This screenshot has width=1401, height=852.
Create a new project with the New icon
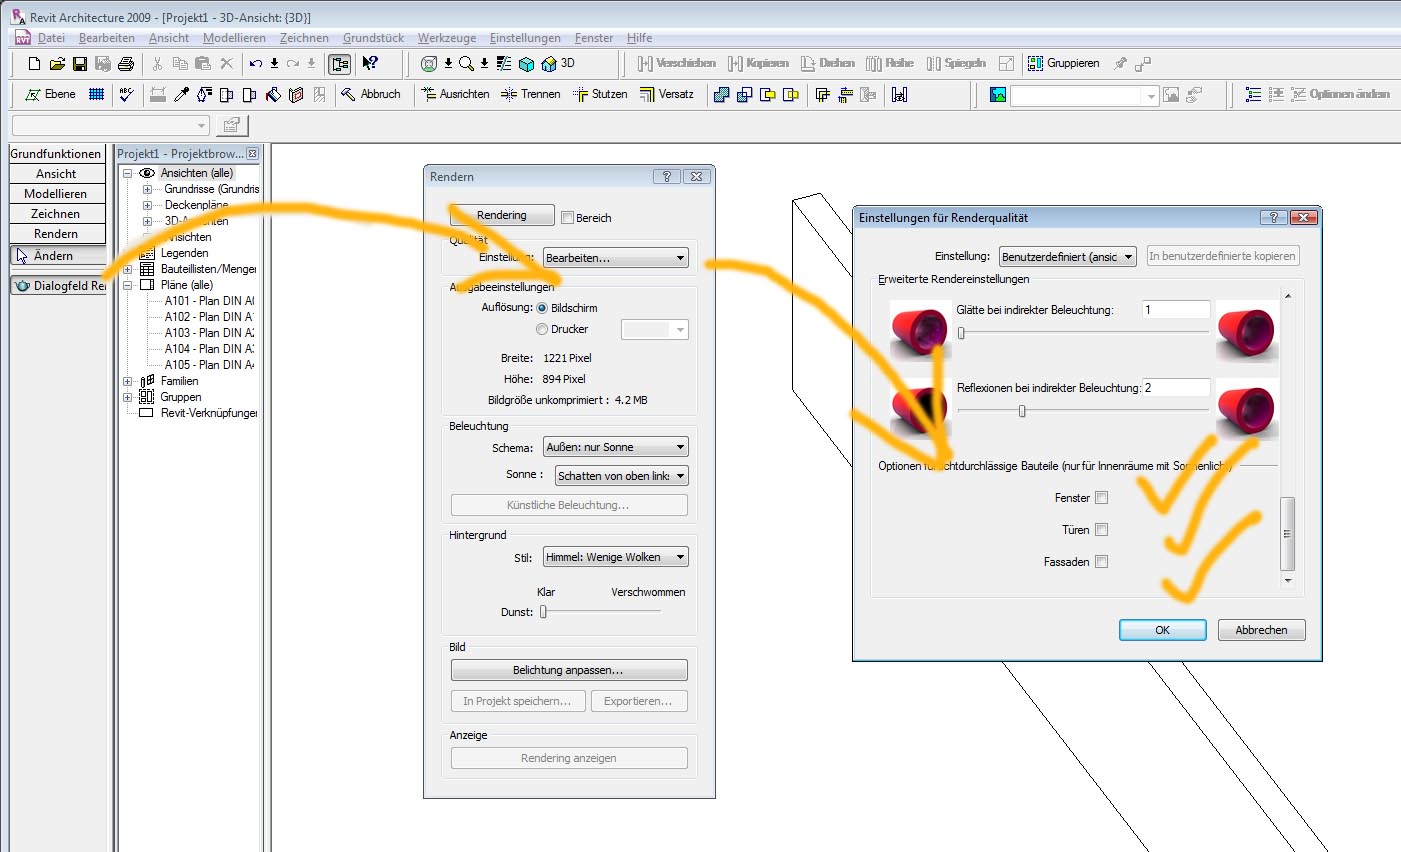point(34,64)
